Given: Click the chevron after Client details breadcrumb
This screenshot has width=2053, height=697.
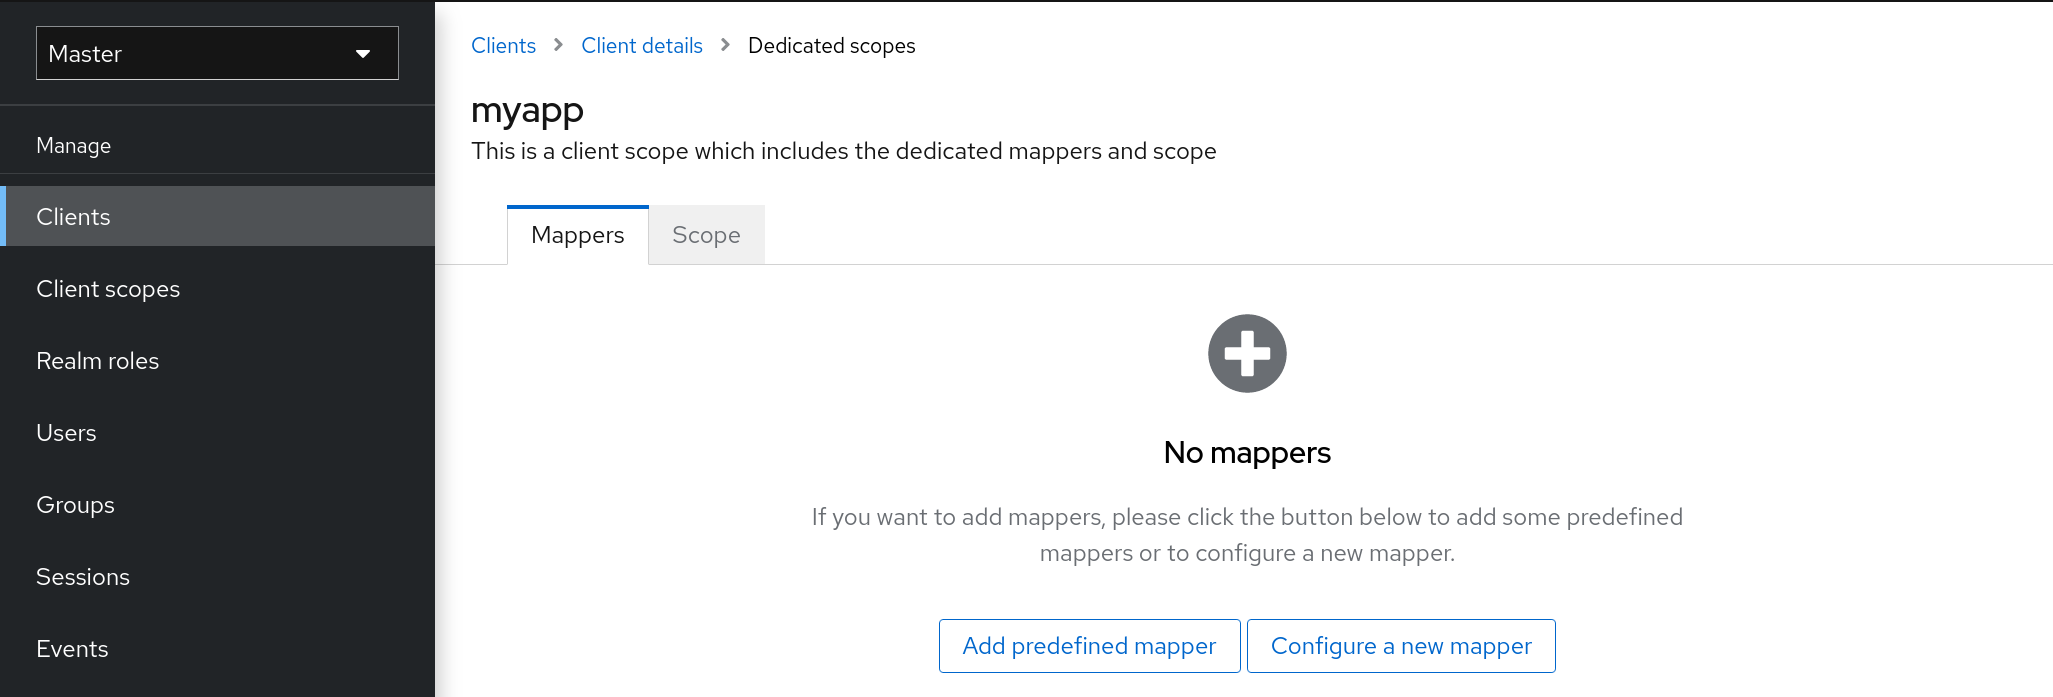Looking at the screenshot, I should tap(726, 46).
